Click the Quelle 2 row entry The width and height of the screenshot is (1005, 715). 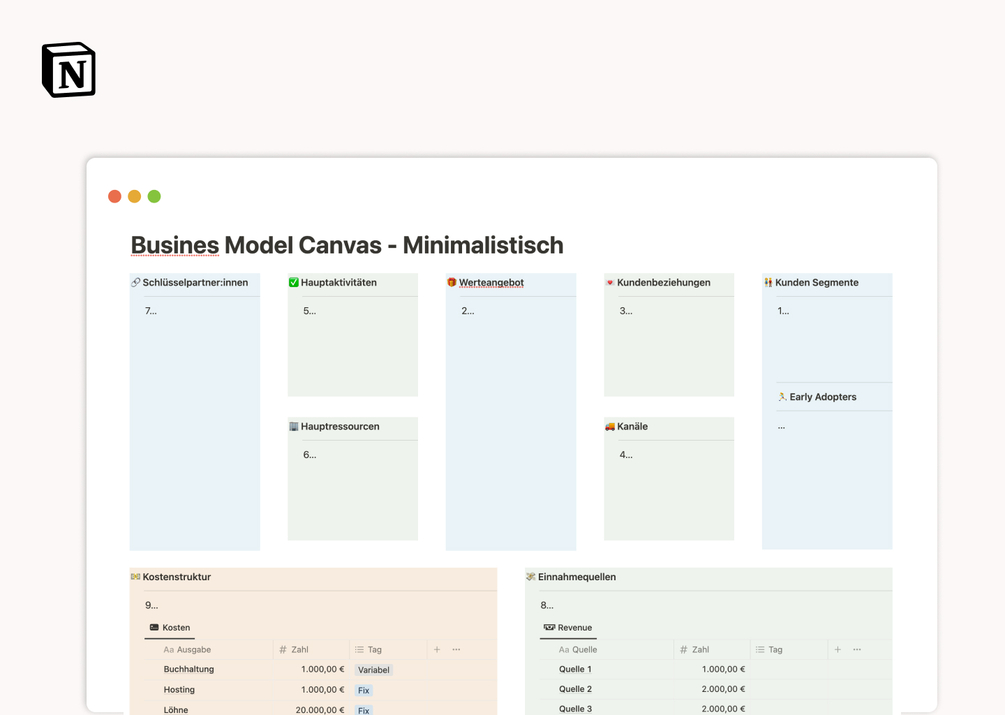click(x=575, y=689)
